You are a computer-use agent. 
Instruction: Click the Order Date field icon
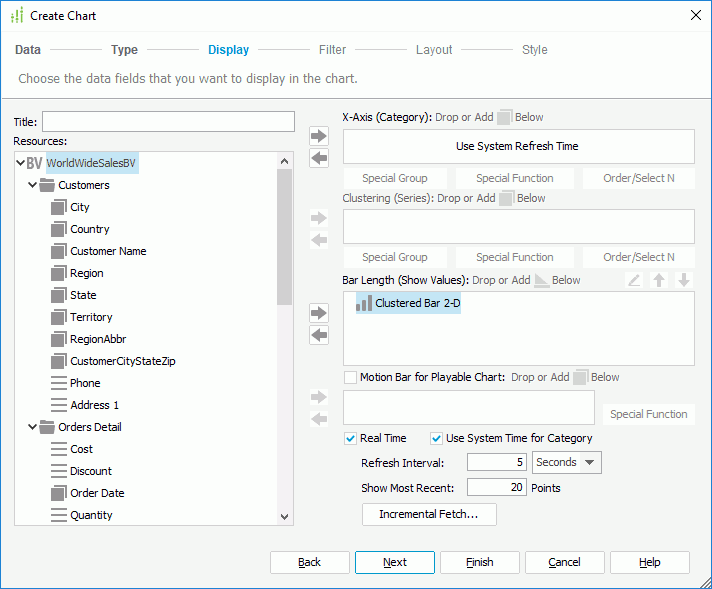pyautogui.click(x=59, y=493)
